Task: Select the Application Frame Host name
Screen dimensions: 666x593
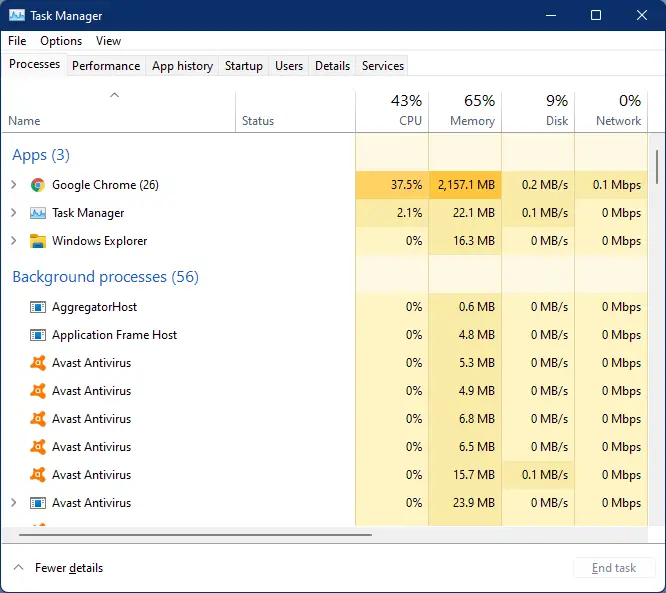Action: (x=114, y=335)
